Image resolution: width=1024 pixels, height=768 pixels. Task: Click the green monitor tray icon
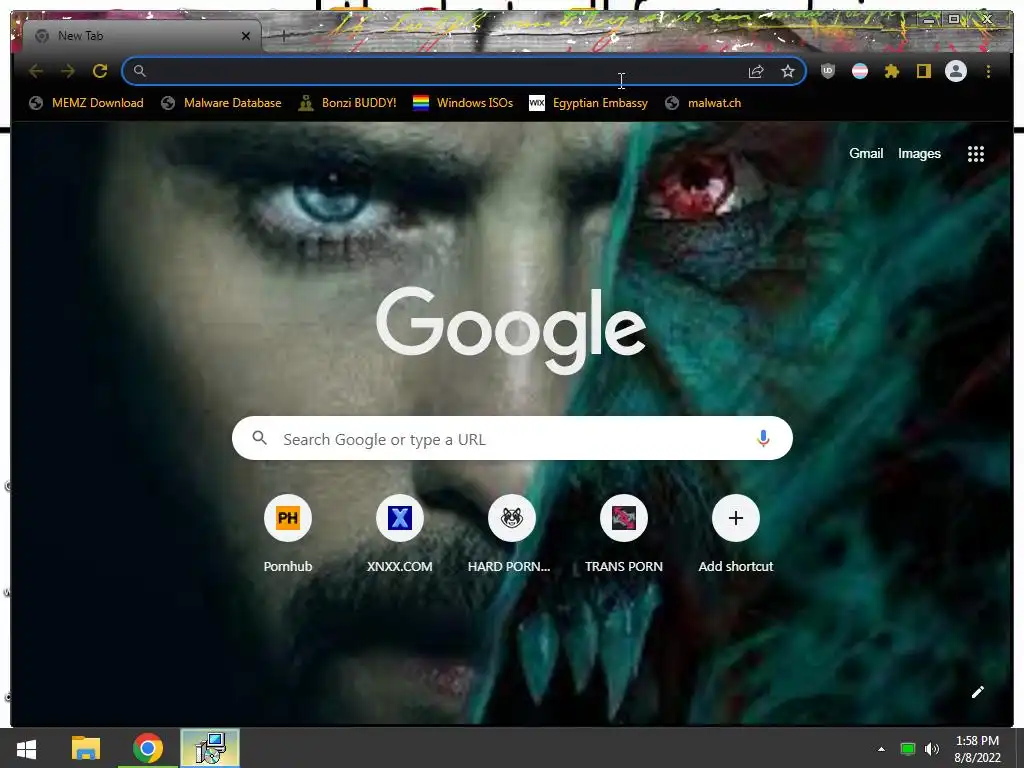pos(908,749)
